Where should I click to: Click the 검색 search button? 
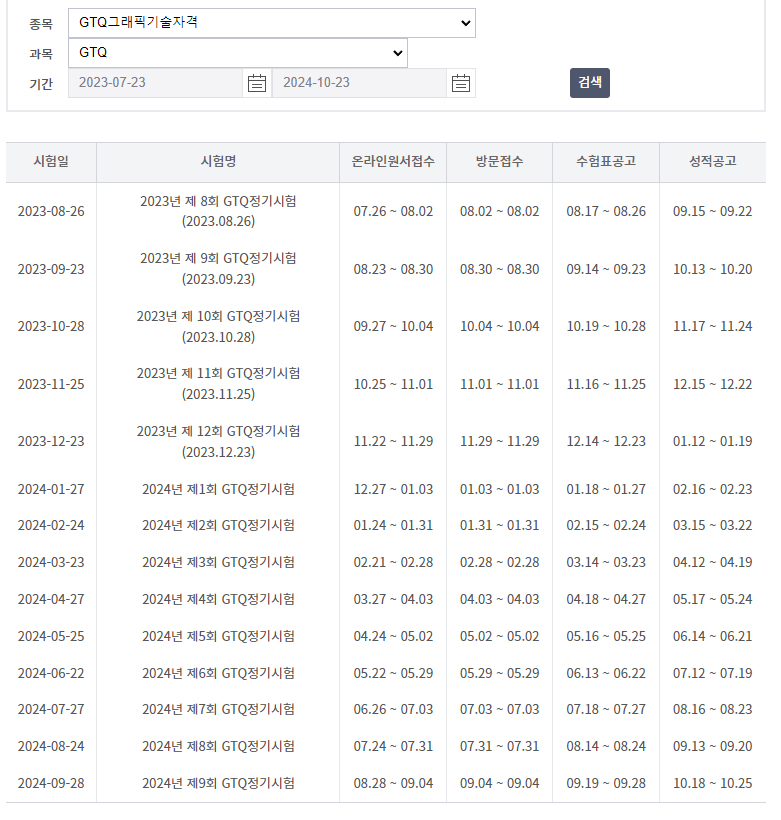pyautogui.click(x=590, y=83)
